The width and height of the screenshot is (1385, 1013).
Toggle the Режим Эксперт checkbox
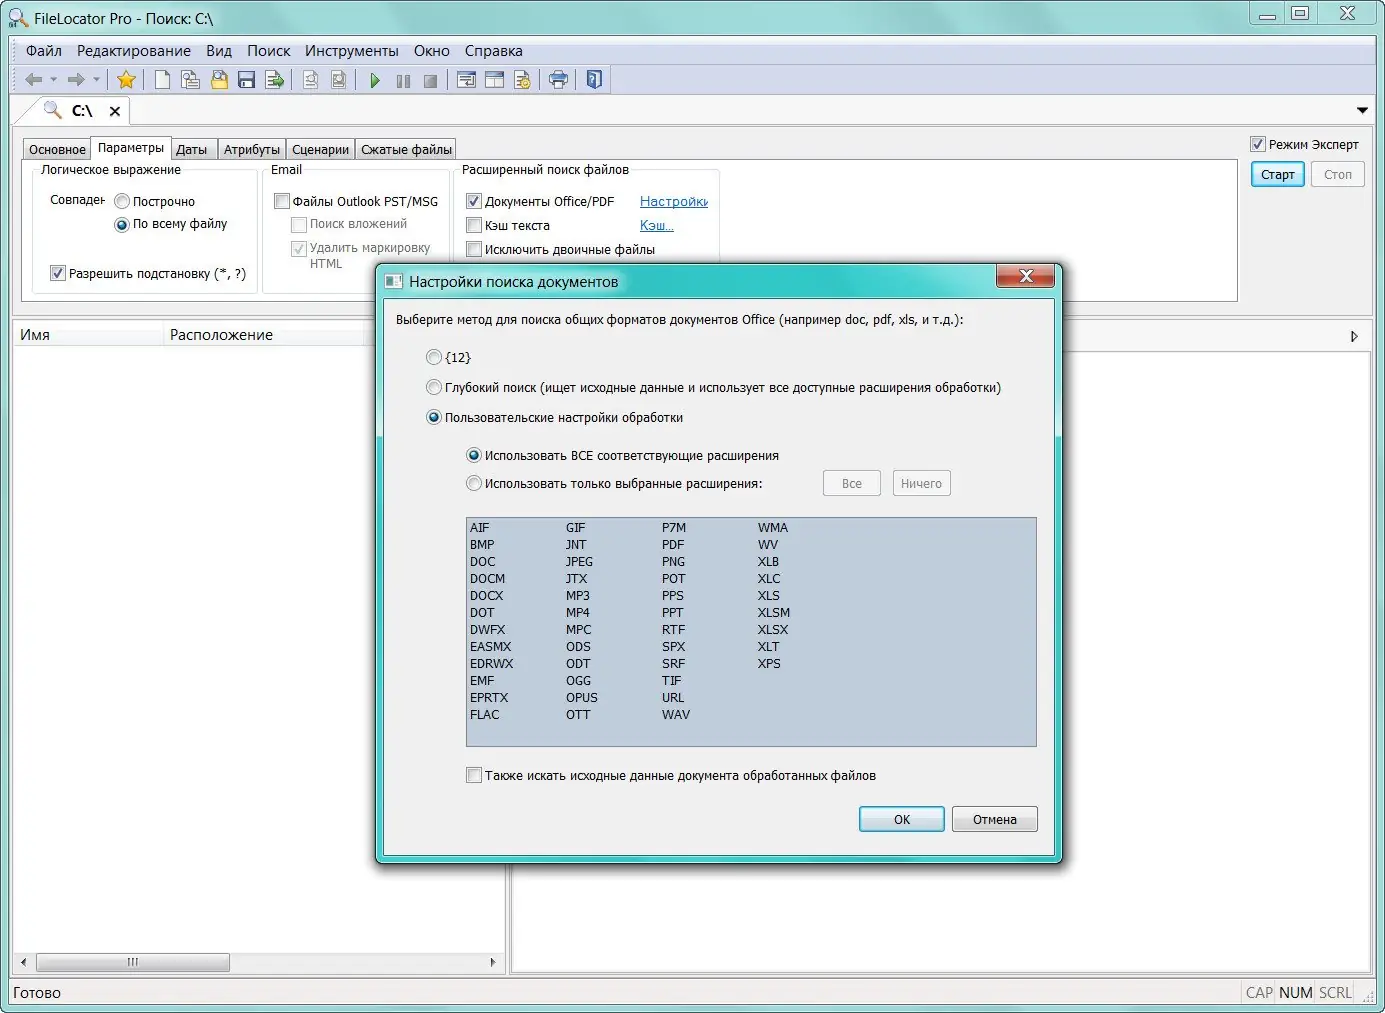click(x=1258, y=144)
